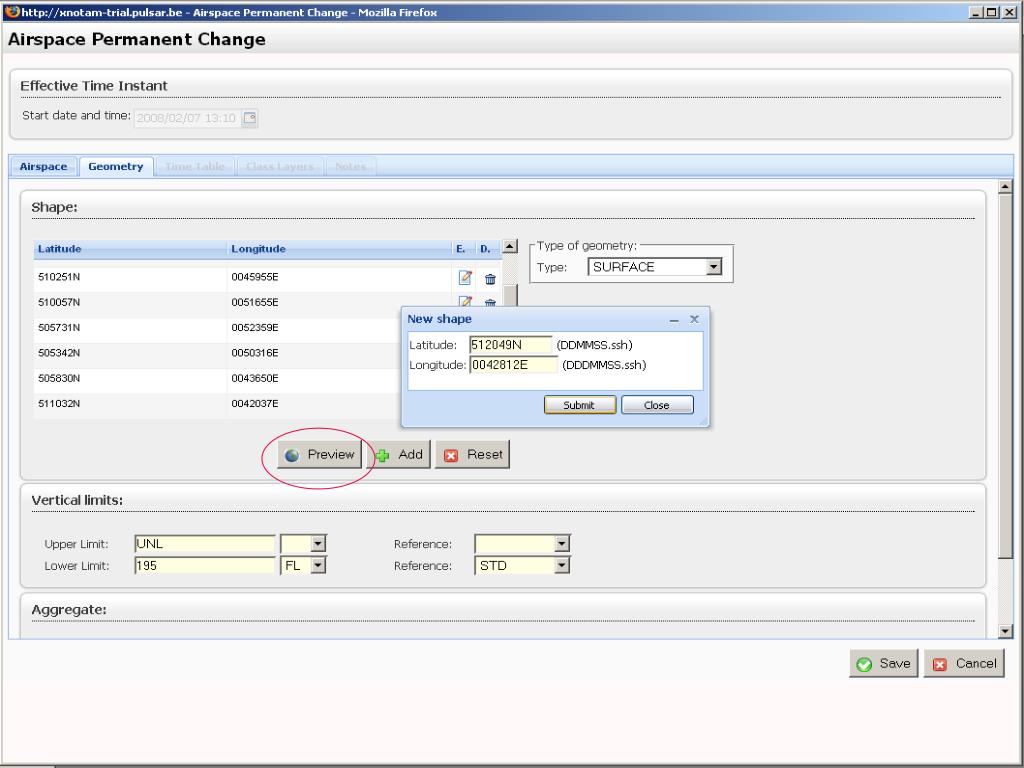
Task: Click main panel scrollbar down arrow
Action: click(x=1006, y=632)
